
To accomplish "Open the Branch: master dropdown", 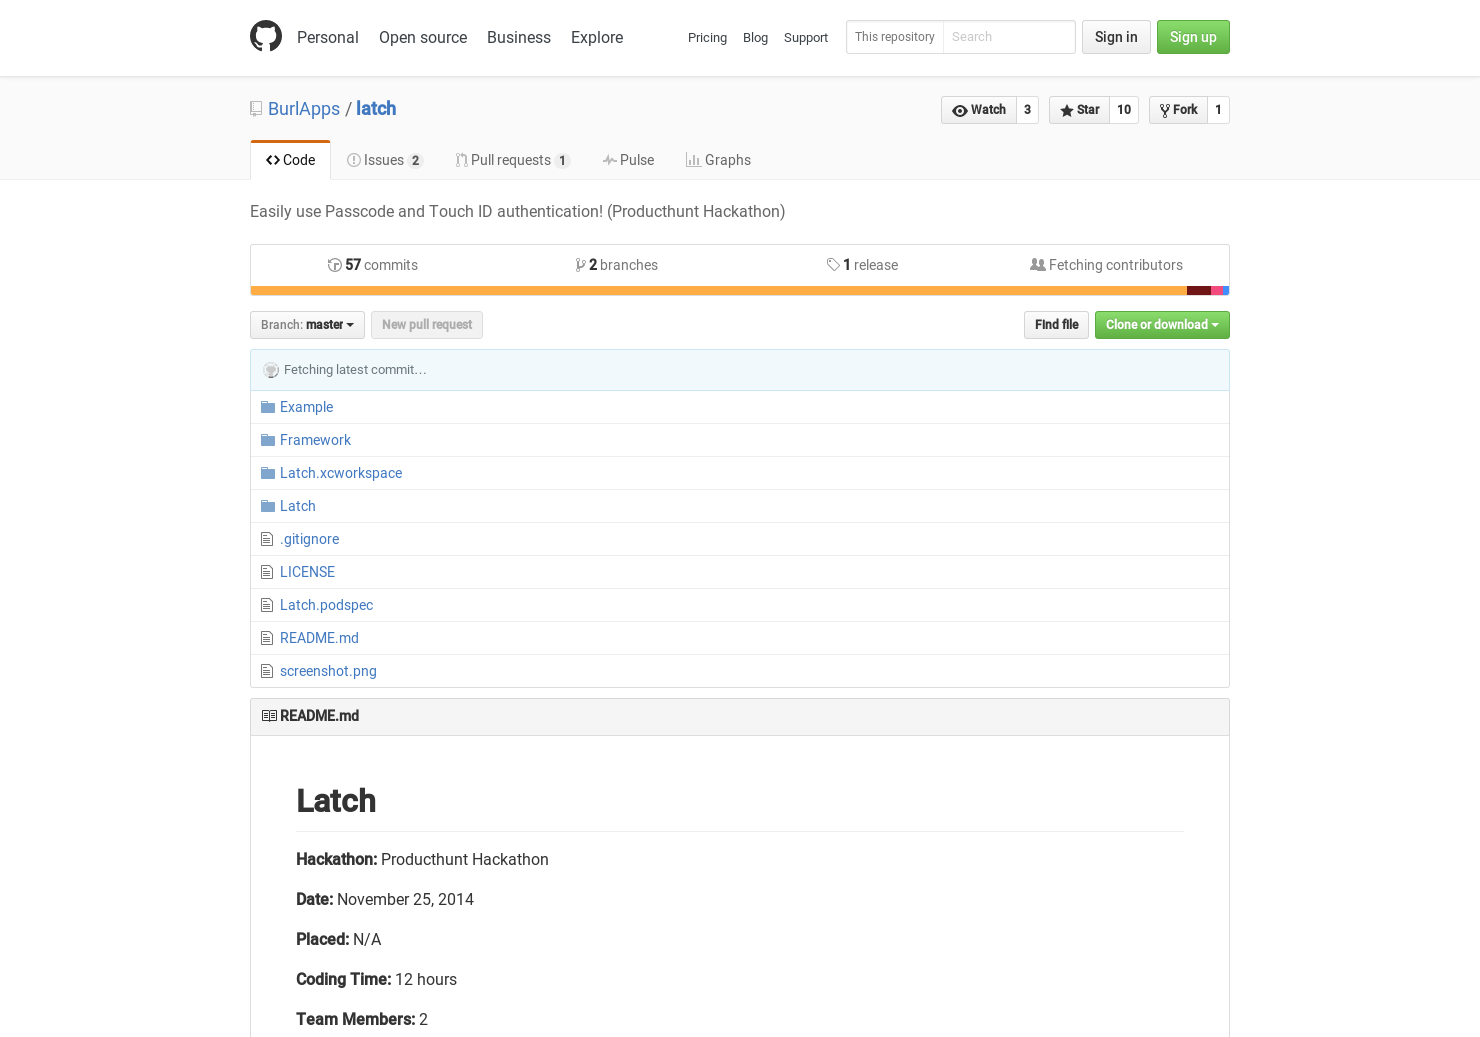I will [307, 325].
